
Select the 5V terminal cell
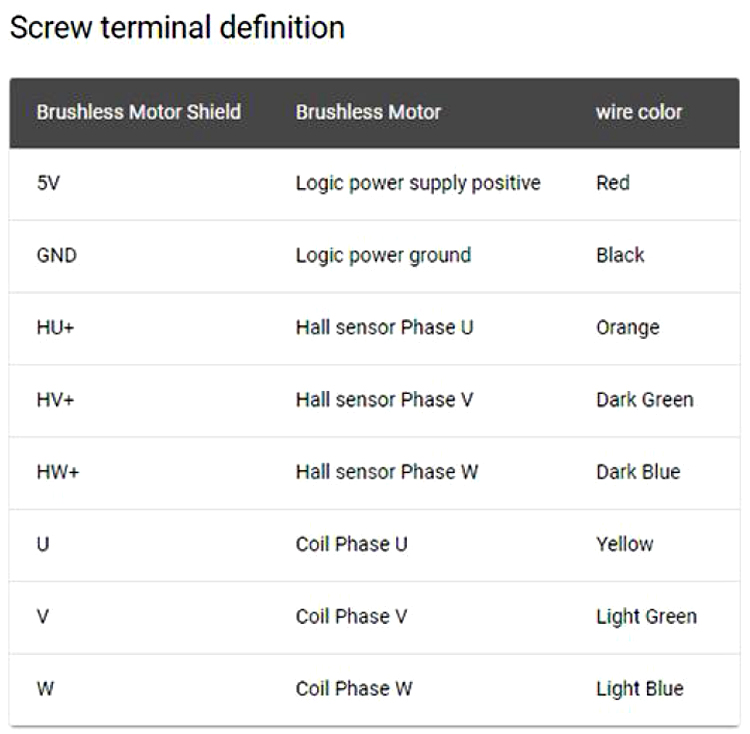point(48,183)
